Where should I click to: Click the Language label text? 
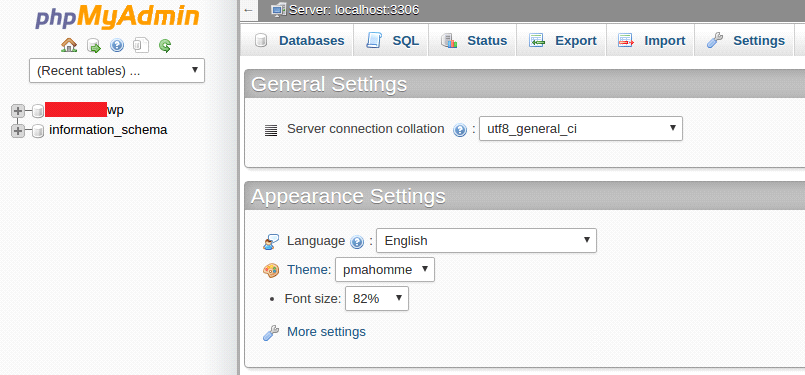(316, 240)
